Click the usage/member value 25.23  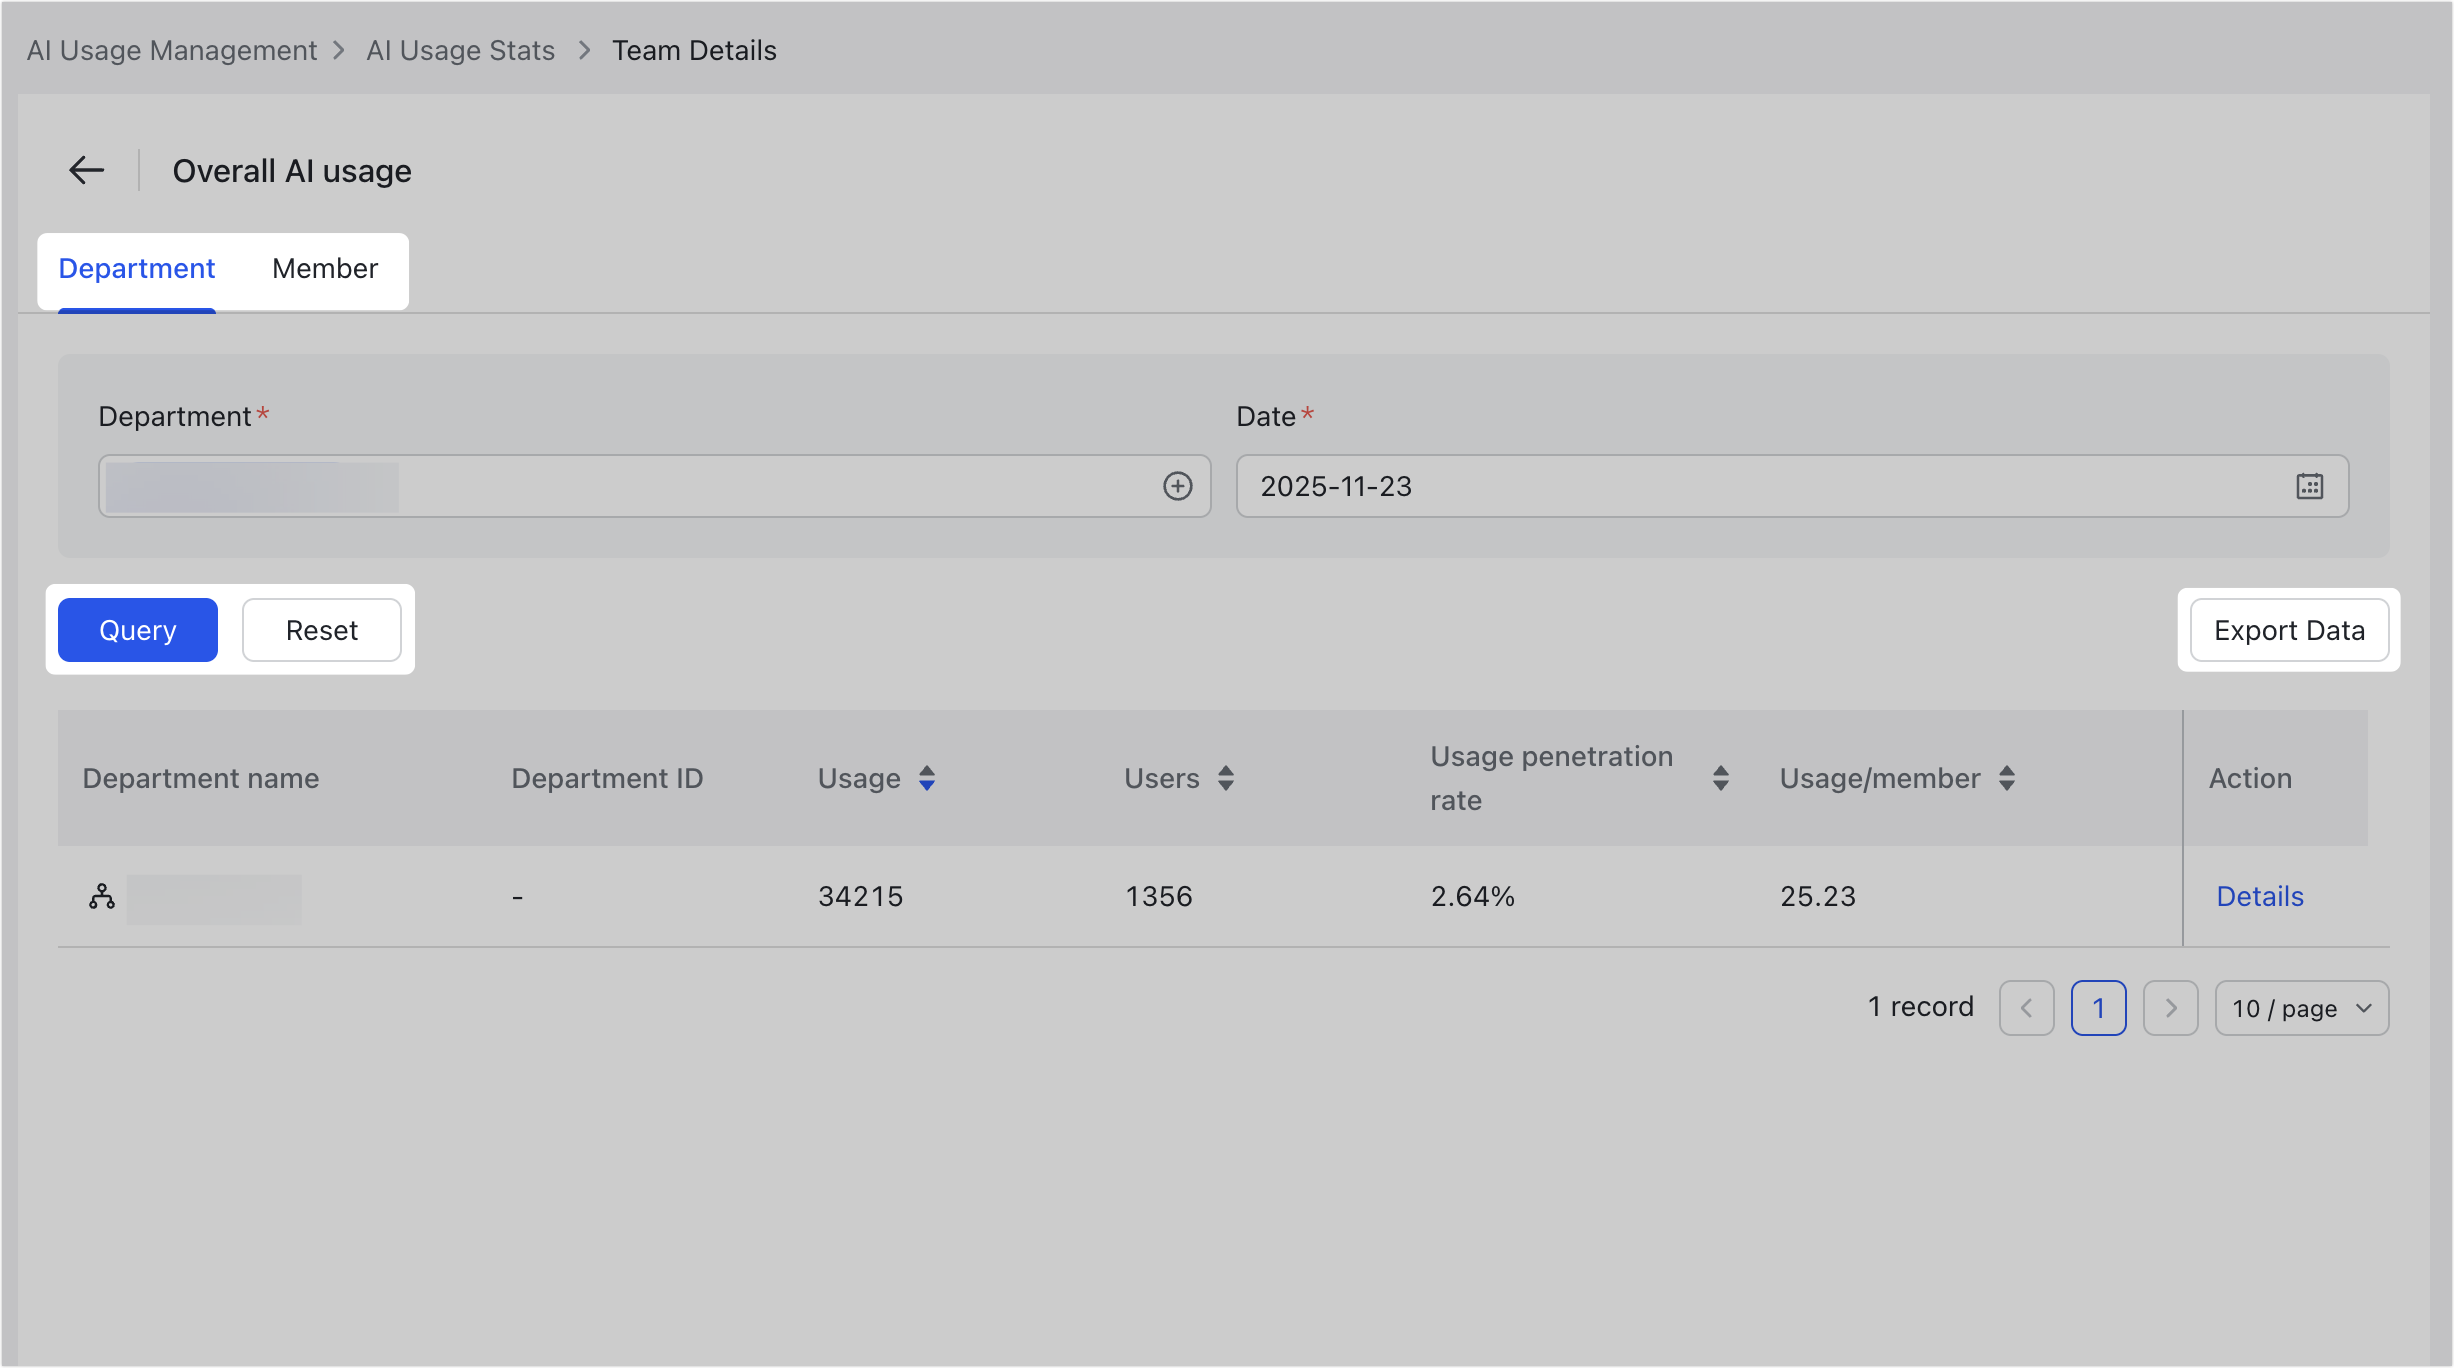(x=1818, y=896)
